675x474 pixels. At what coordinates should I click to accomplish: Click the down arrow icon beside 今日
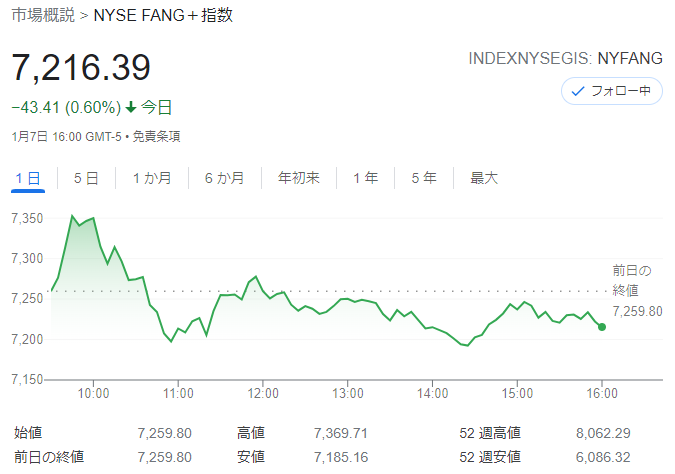point(131,107)
